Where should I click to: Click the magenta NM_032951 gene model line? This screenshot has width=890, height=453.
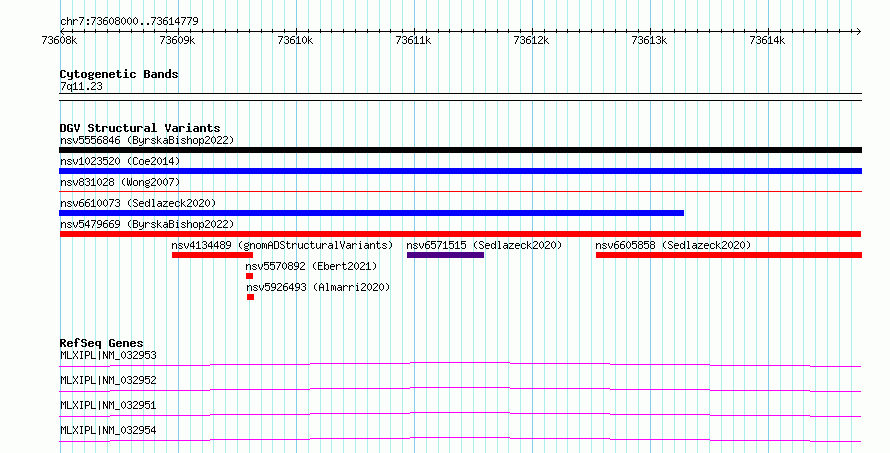click(460, 414)
